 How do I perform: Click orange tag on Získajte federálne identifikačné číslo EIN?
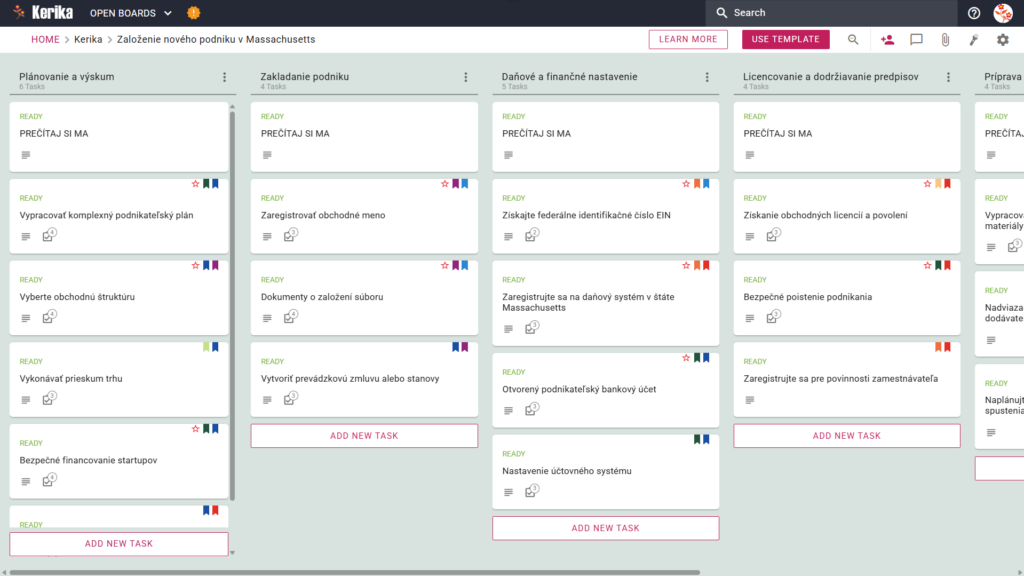point(697,184)
